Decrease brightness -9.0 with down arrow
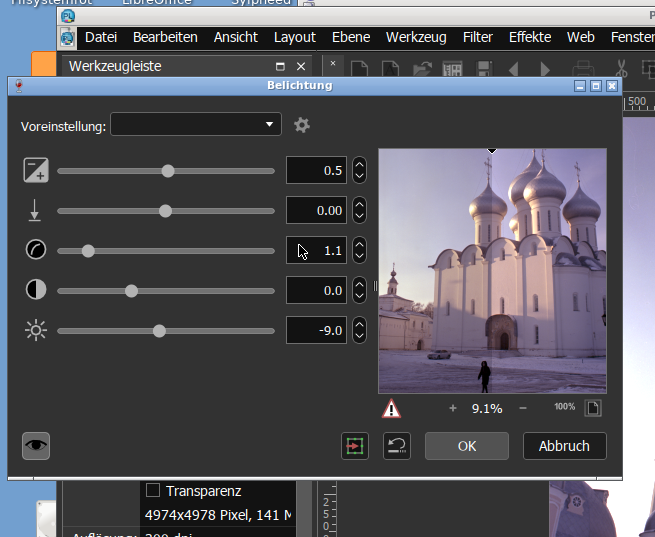The image size is (655, 537). click(x=359, y=336)
